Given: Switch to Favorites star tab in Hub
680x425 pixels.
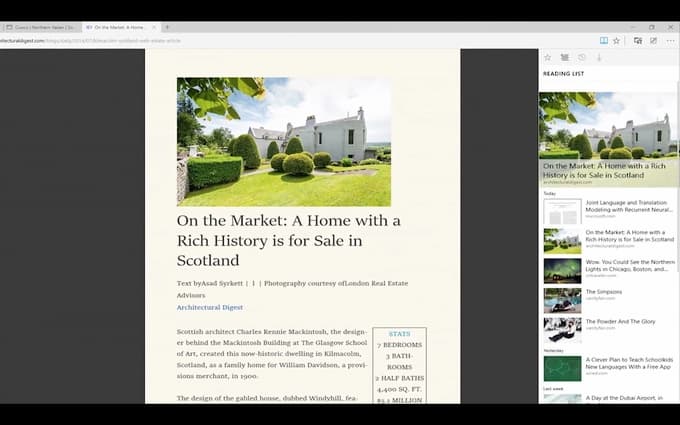Looking at the screenshot, I should click(x=547, y=57).
